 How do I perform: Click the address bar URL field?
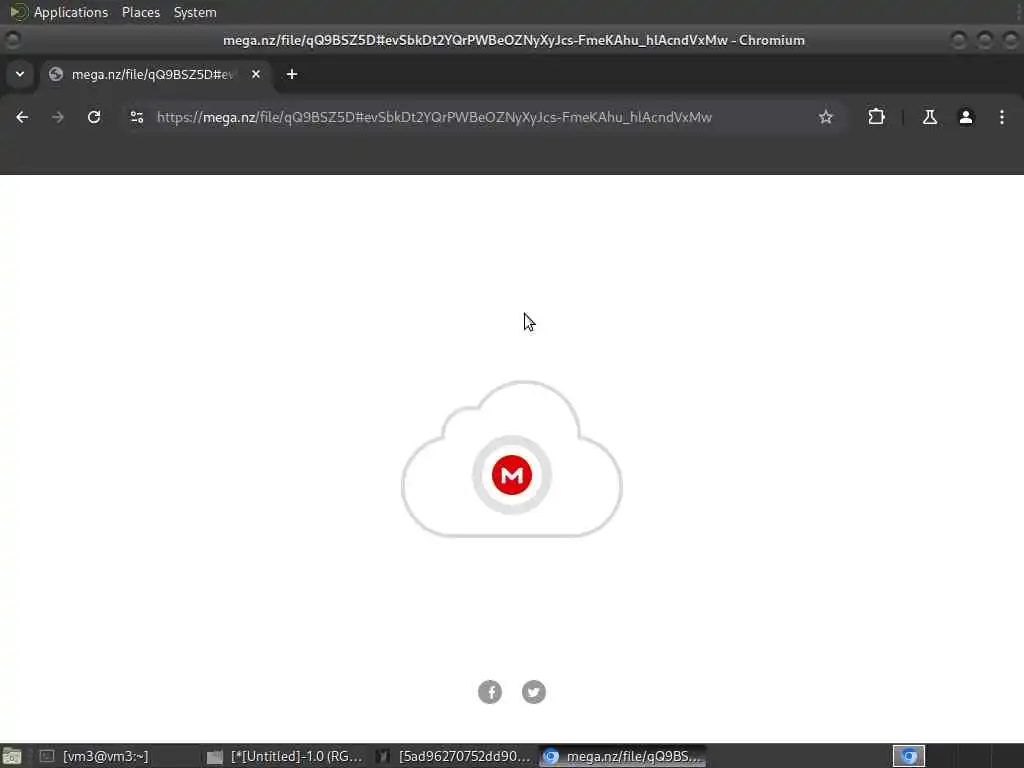coord(483,117)
